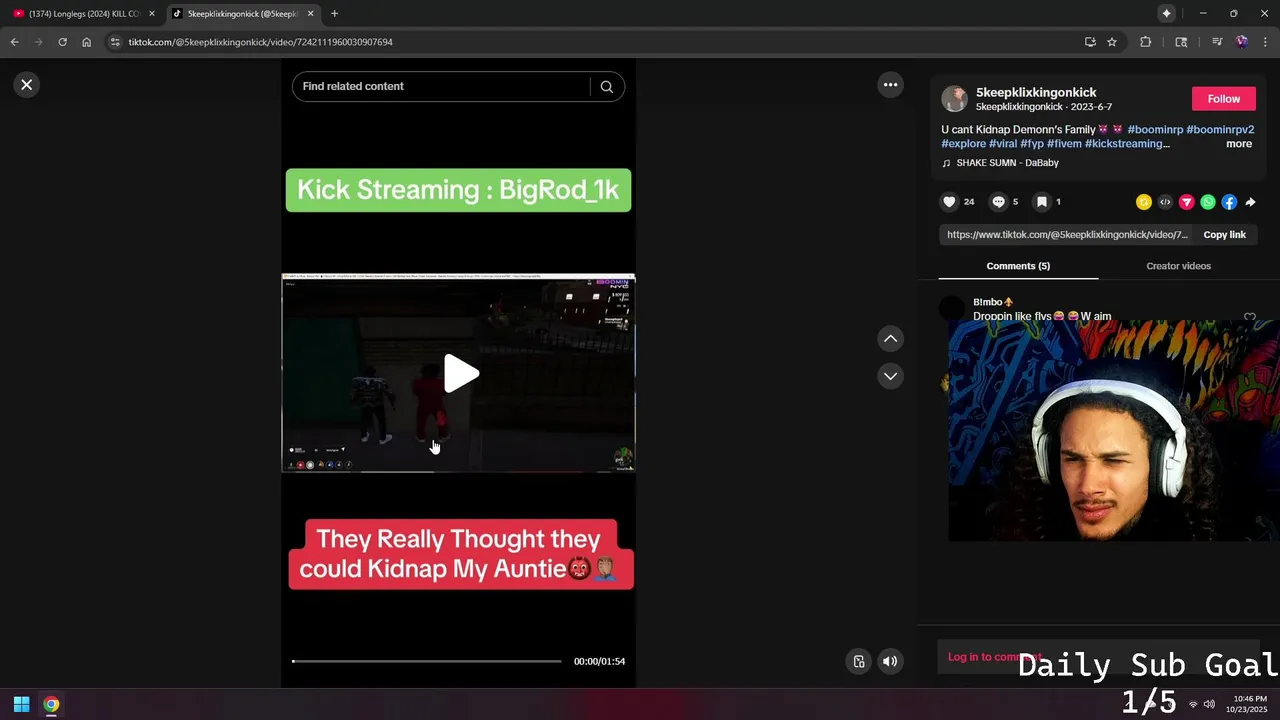
Task: Open Gemini sparkle button in title bar
Action: click(x=1166, y=14)
